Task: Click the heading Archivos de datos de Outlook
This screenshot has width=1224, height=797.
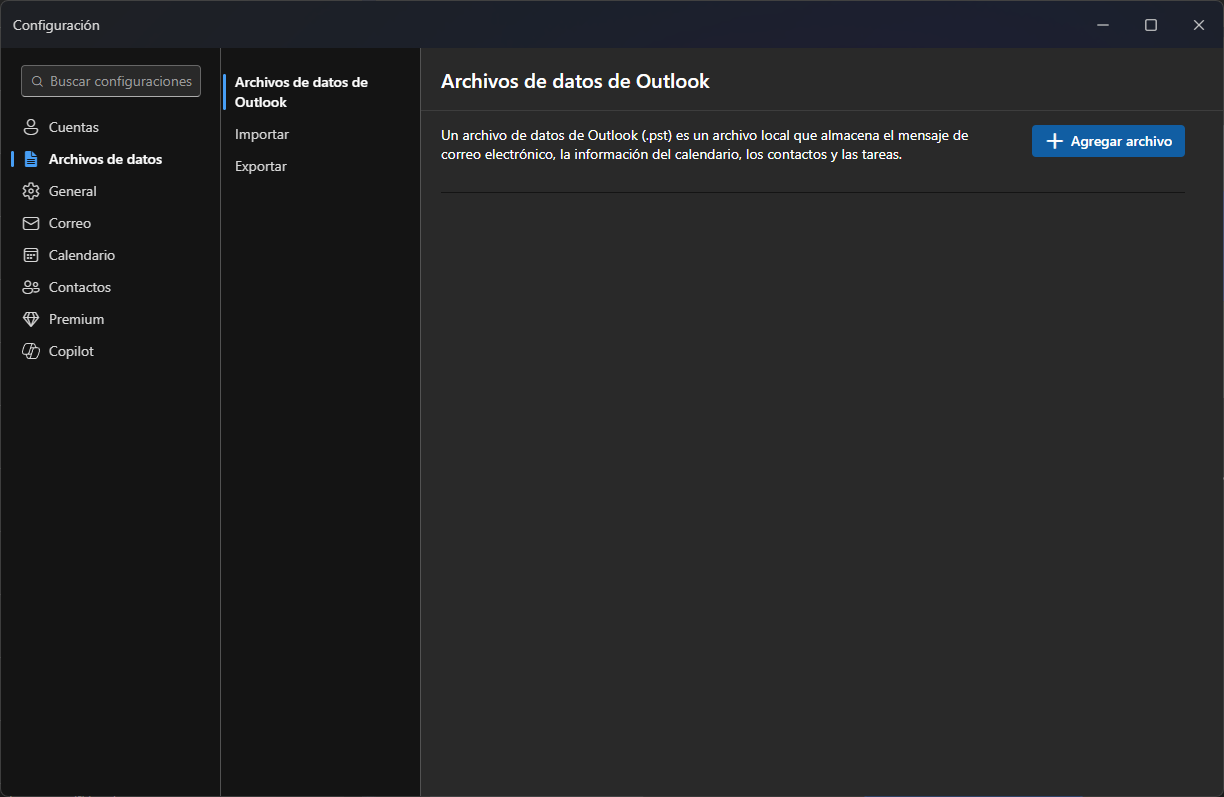Action: (575, 82)
